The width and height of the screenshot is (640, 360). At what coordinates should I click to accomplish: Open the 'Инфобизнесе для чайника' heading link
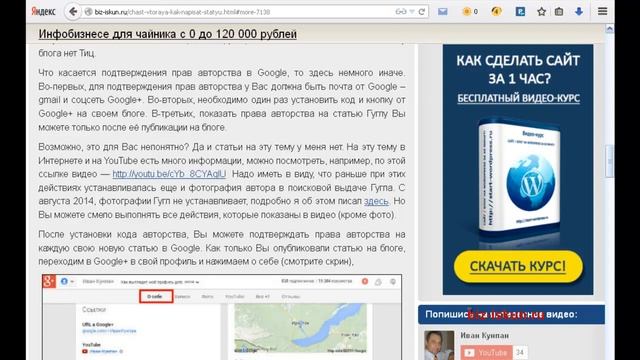coord(168,34)
